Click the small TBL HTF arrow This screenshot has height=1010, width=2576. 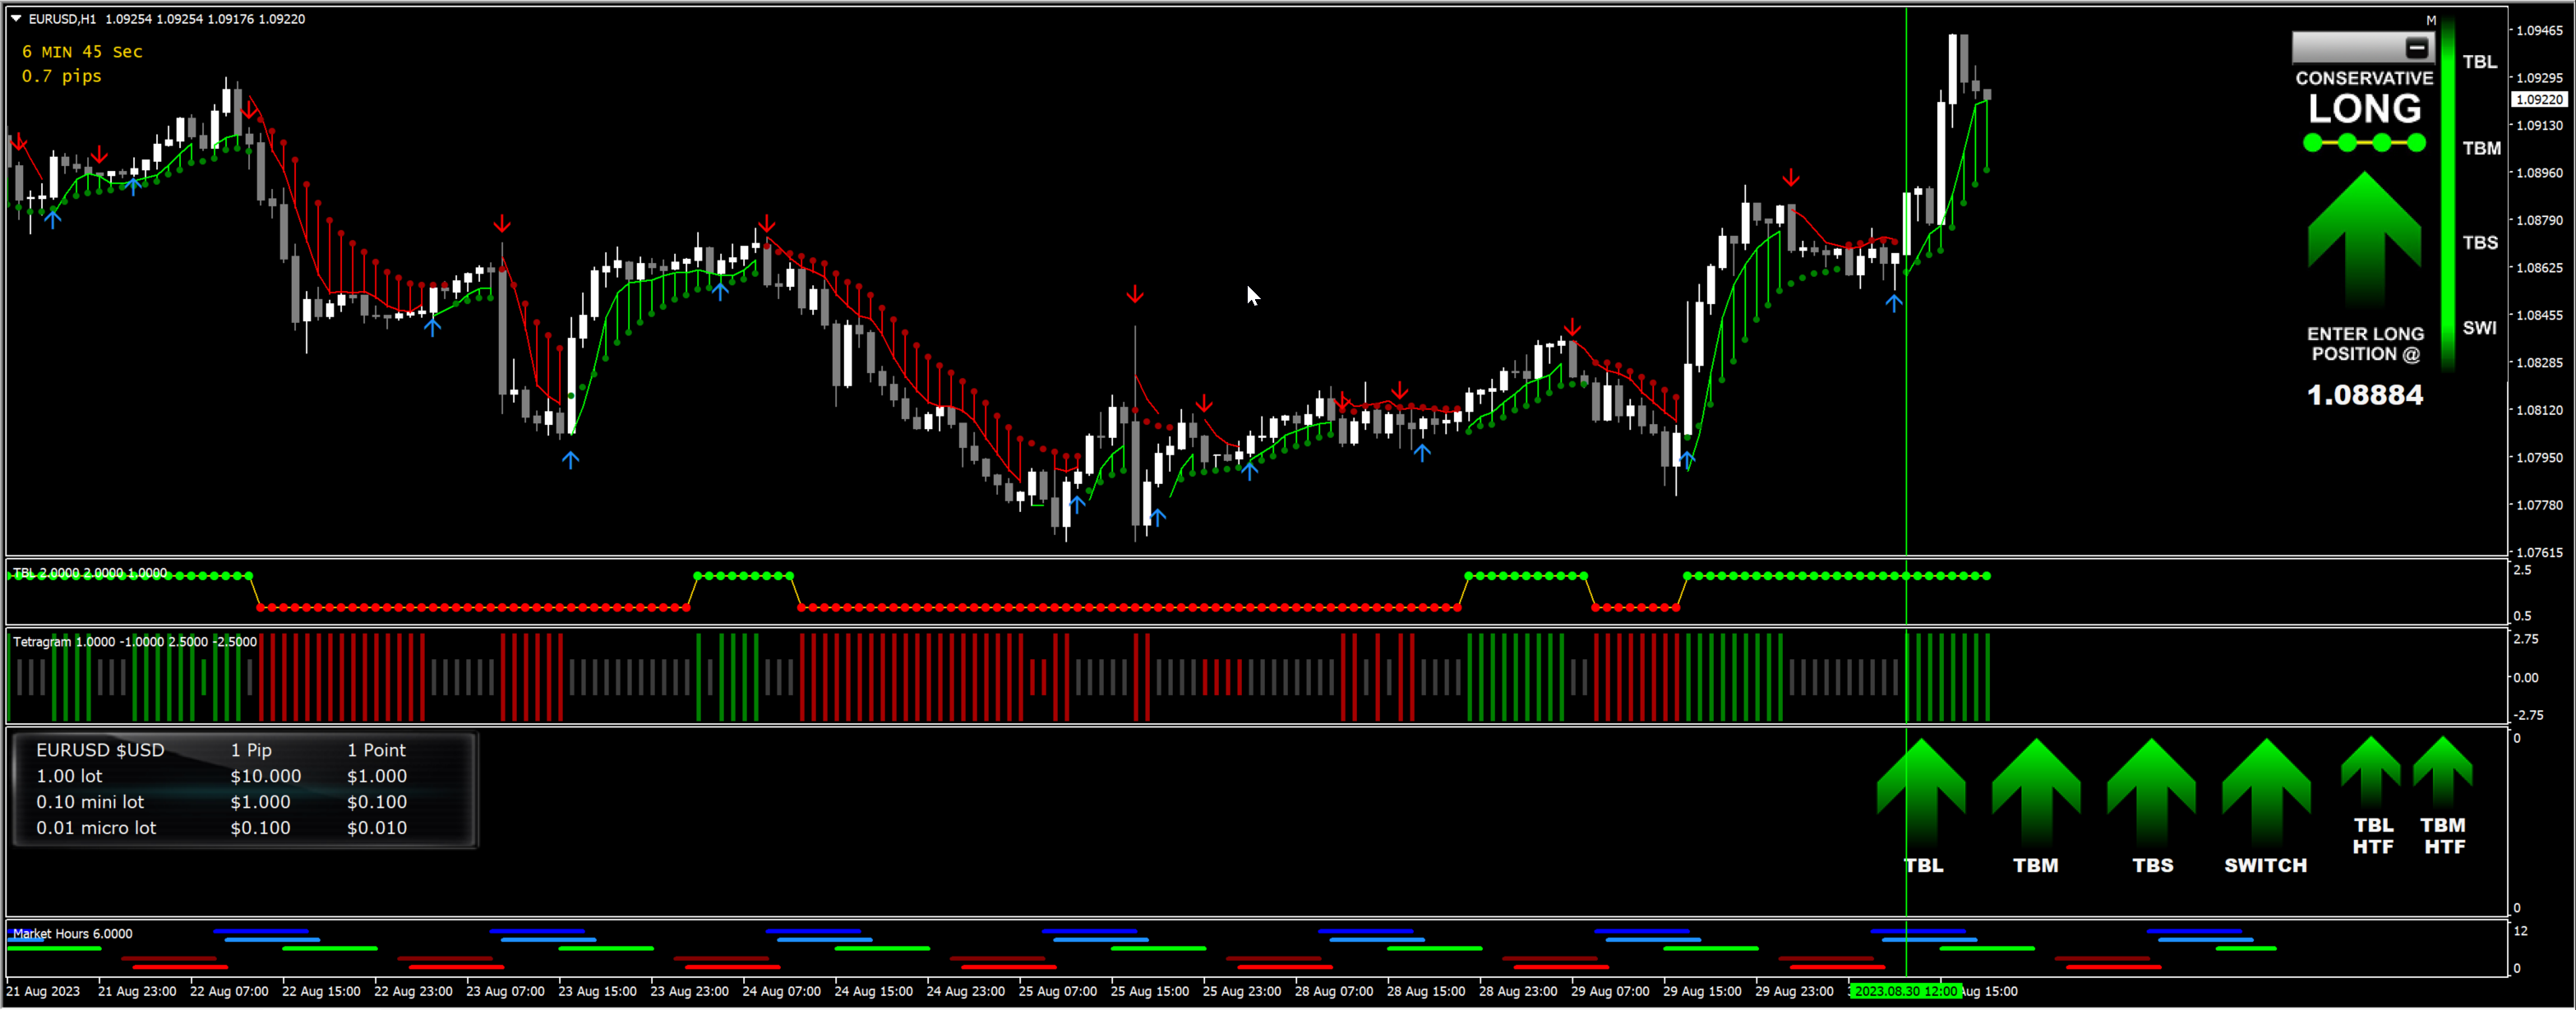click(2371, 771)
